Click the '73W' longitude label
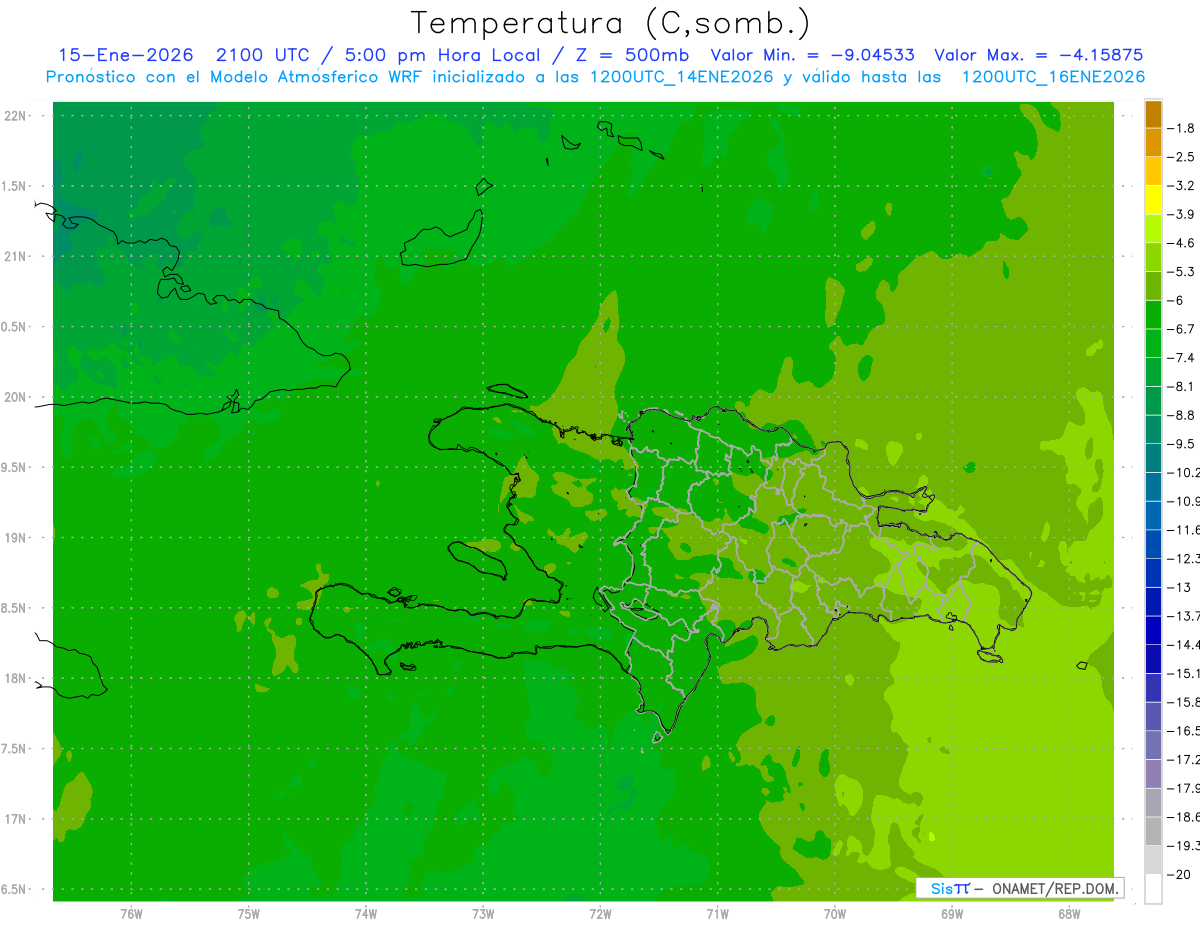The image size is (1200, 927). click(x=483, y=914)
